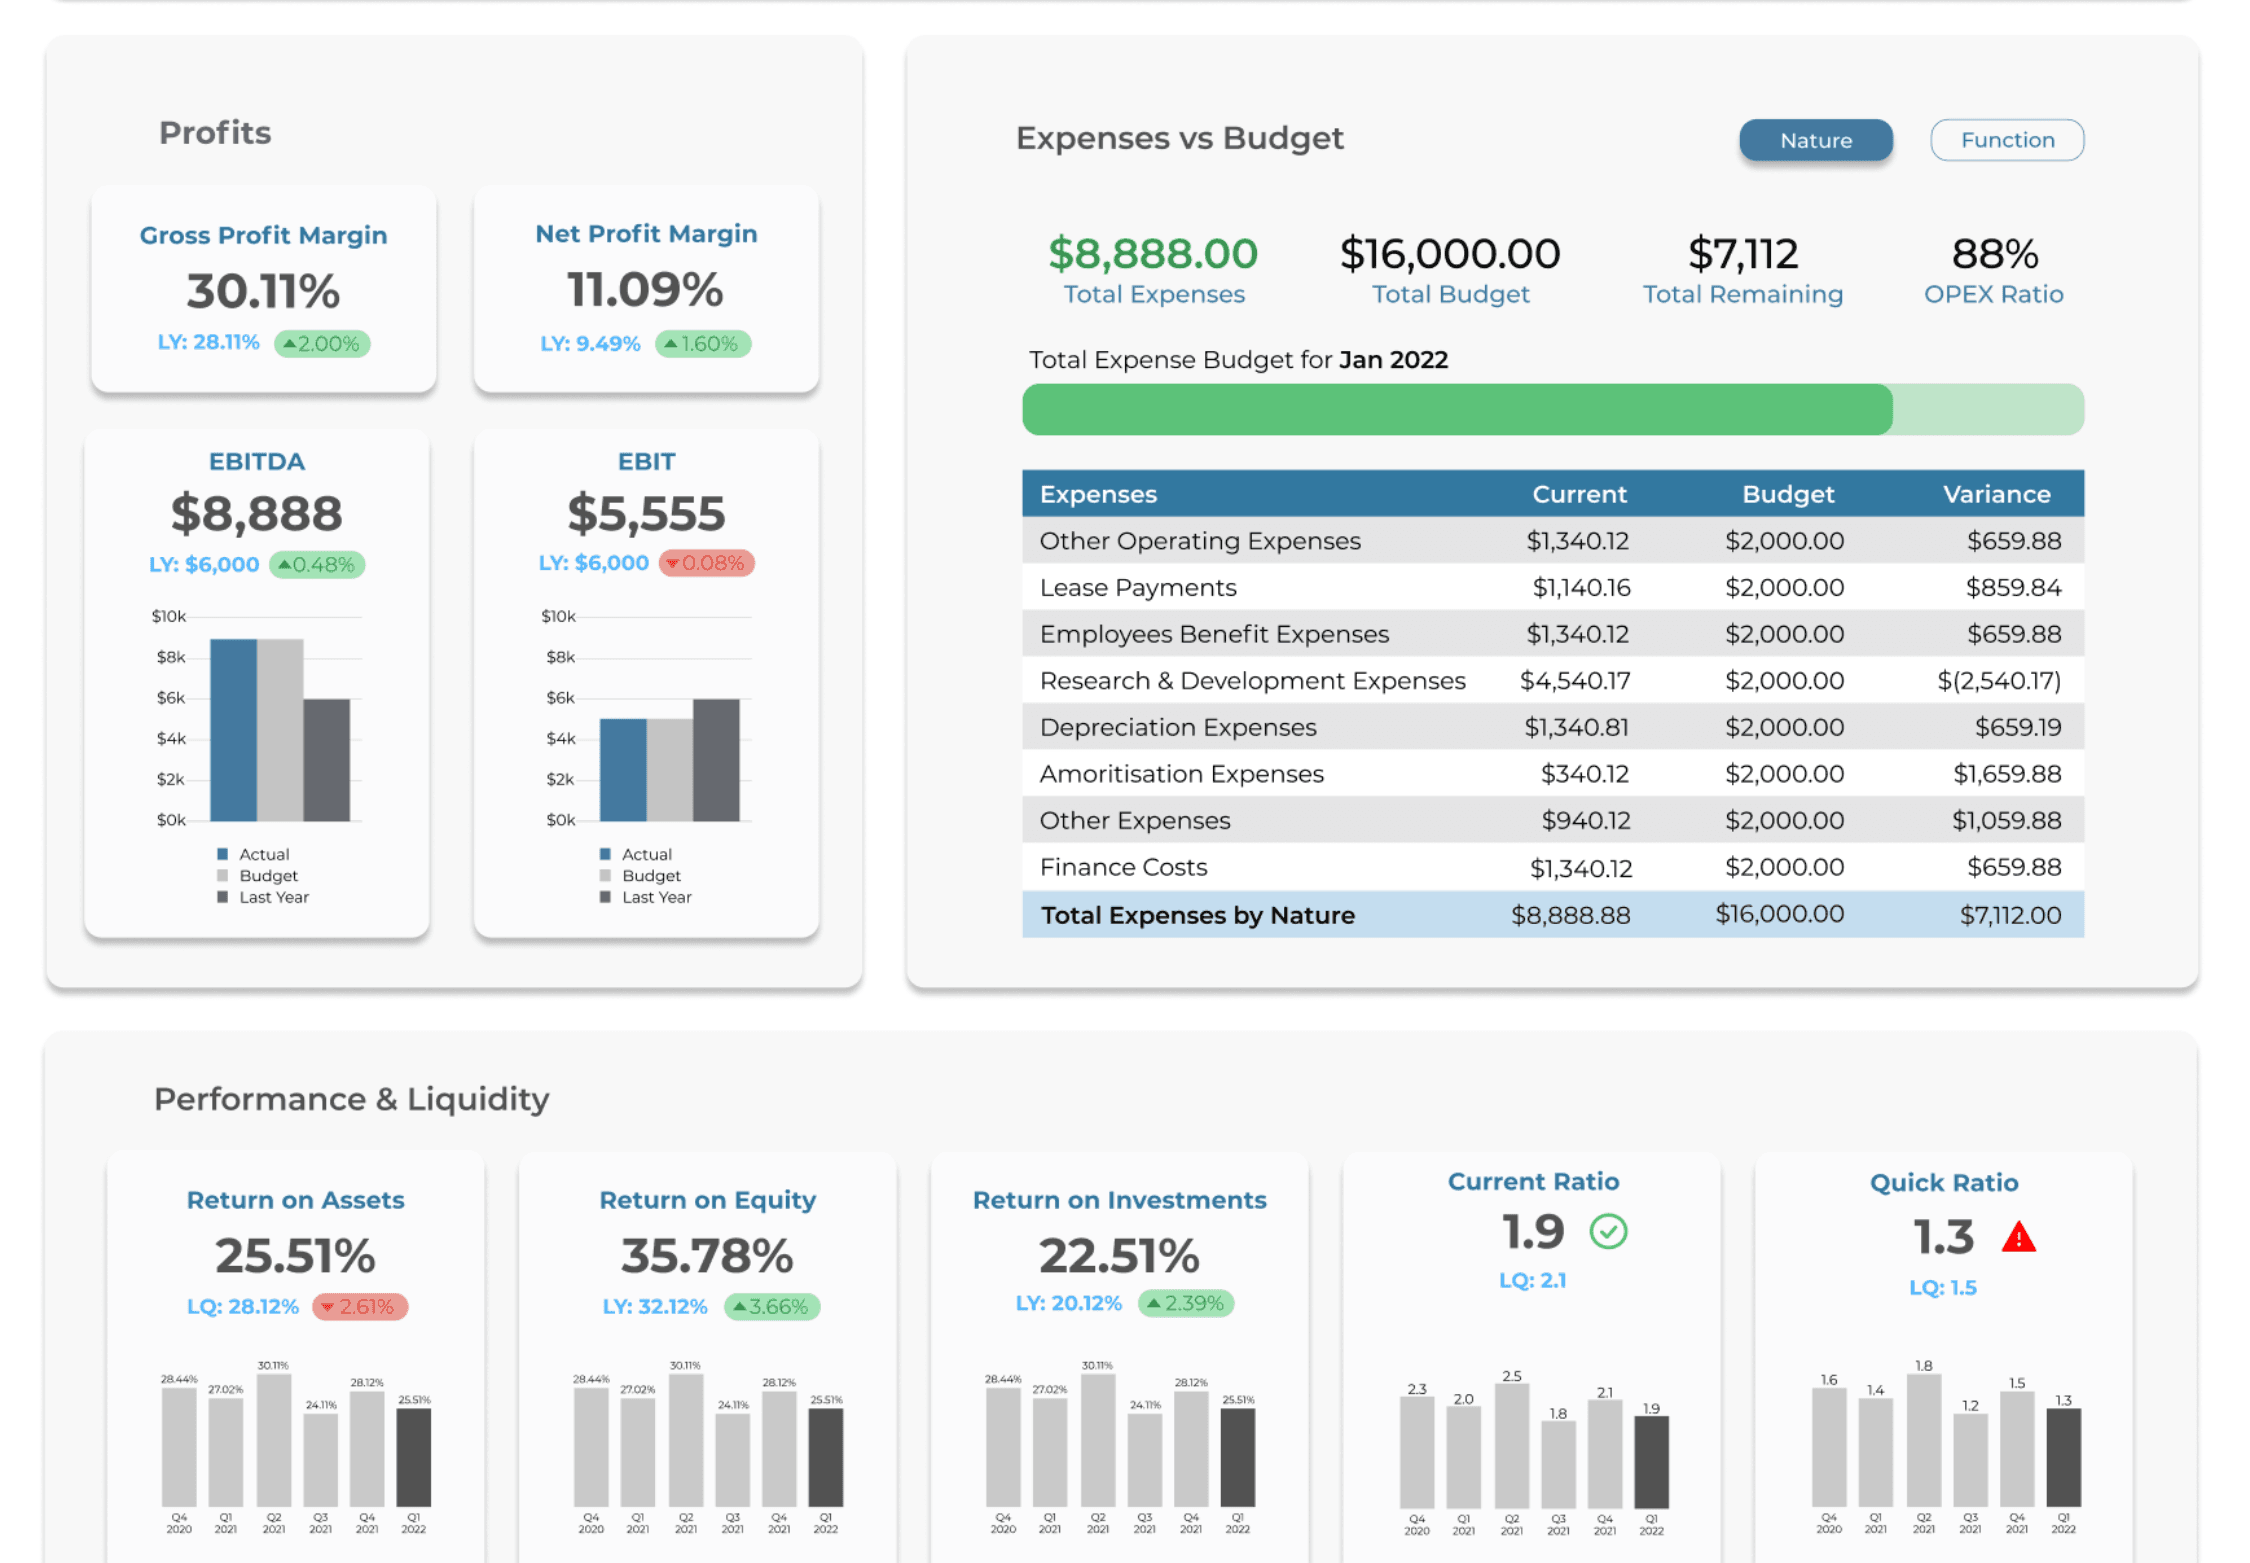This screenshot has width=2250, height=1563.
Task: Click the Return on Equity 3.66% up badge
Action: tap(772, 1307)
